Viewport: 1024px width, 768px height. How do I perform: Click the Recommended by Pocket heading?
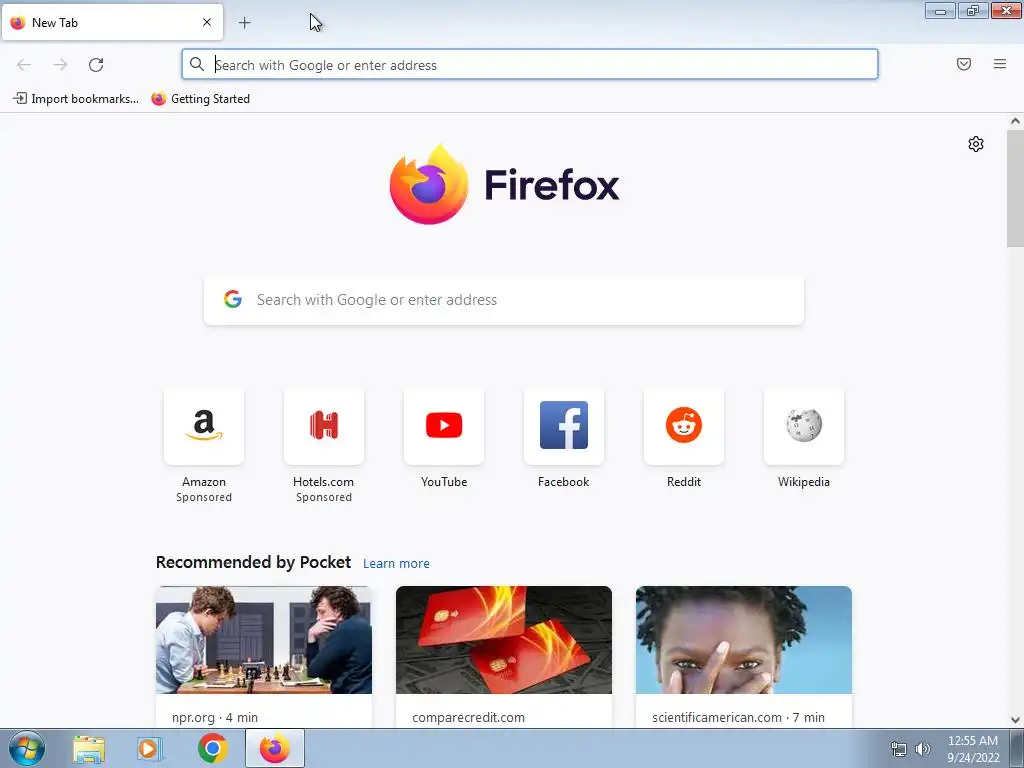pos(253,562)
